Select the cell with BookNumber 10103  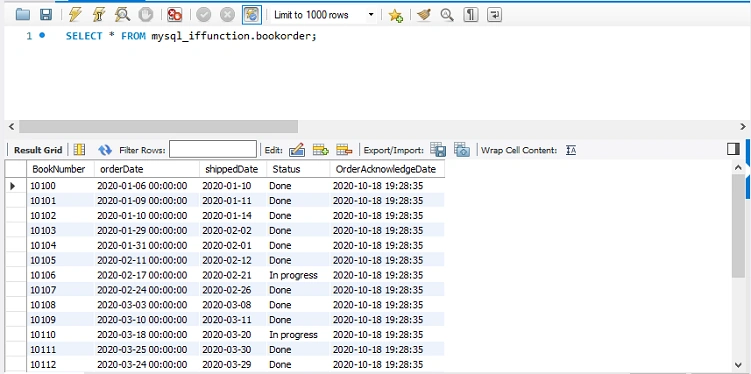pyautogui.click(x=60, y=230)
